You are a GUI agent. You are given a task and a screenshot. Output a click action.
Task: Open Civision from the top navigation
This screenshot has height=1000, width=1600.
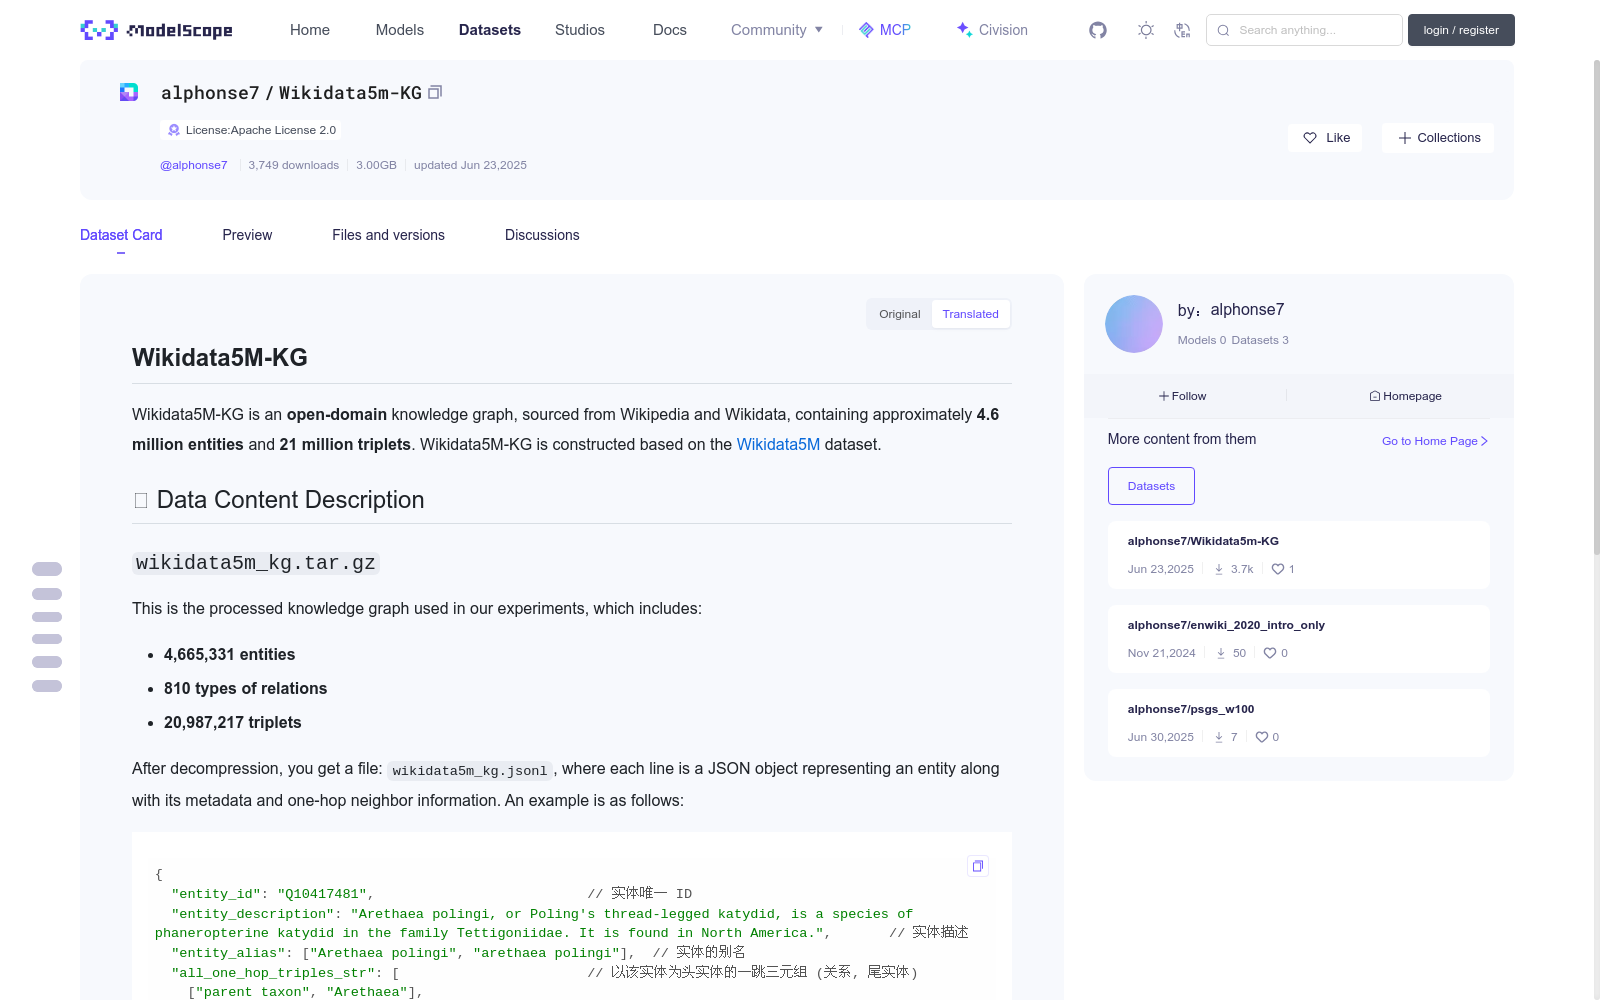point(992,30)
